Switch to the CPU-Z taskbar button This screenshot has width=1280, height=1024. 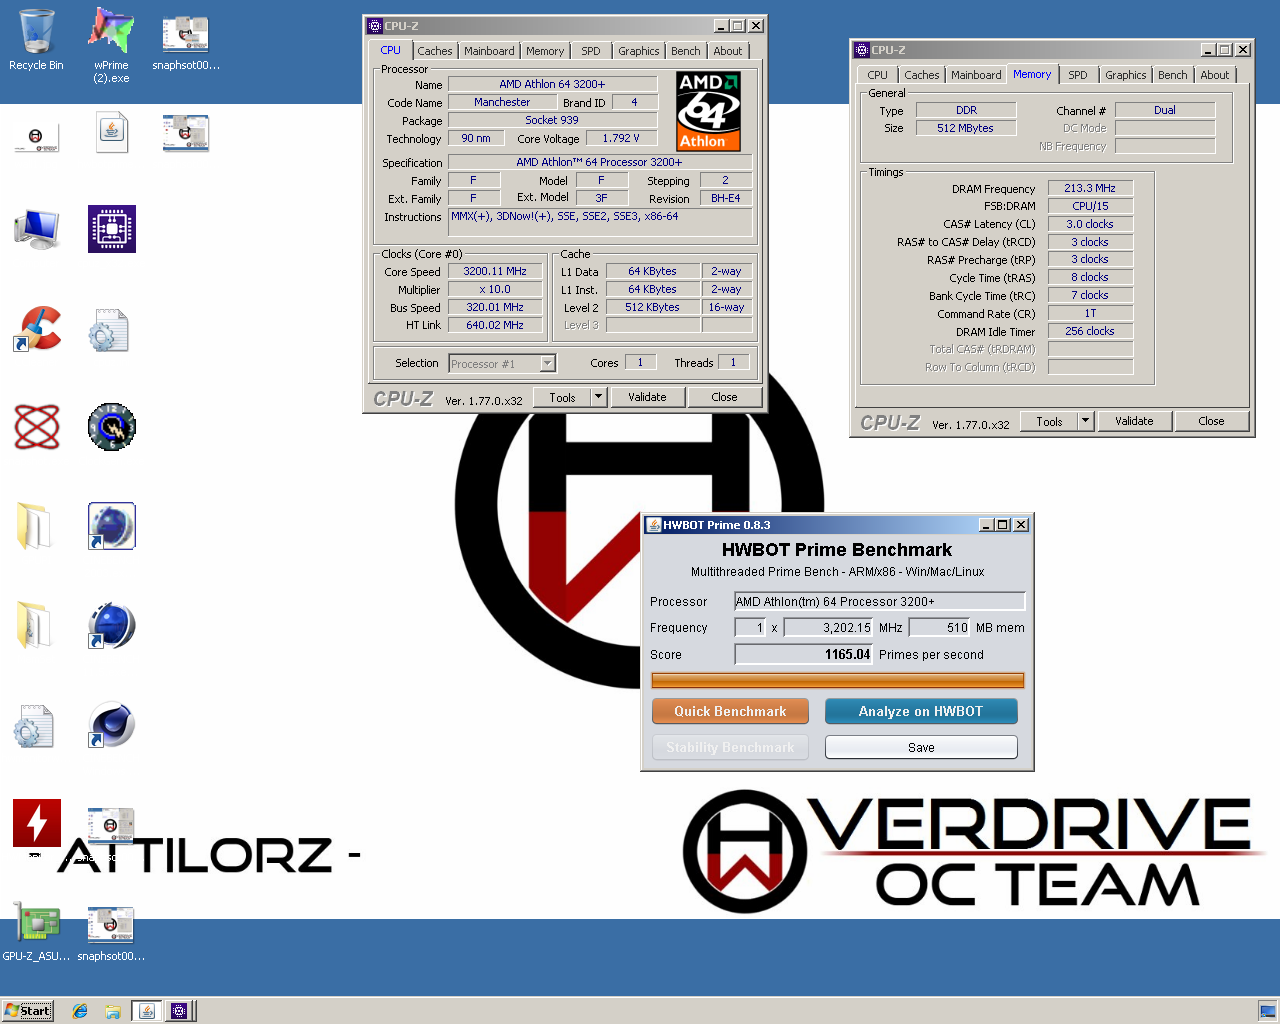click(x=179, y=1011)
